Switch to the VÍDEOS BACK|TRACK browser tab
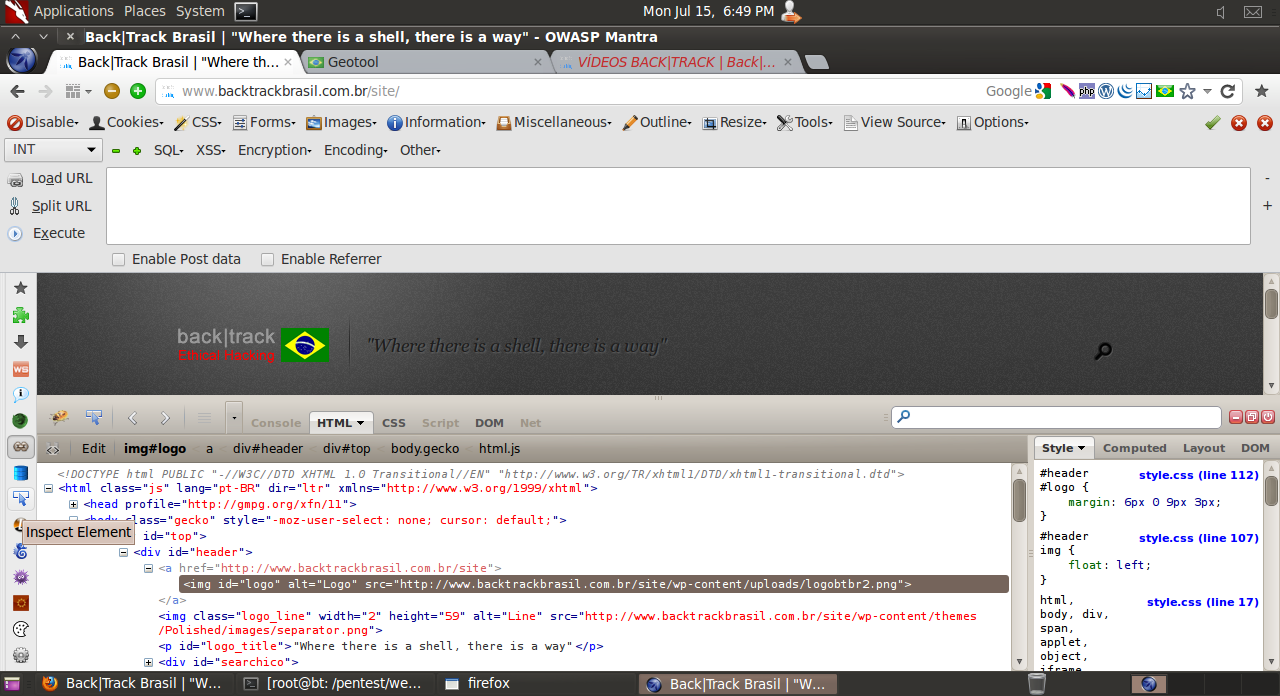Image resolution: width=1280 pixels, height=696 pixels. [x=676, y=62]
